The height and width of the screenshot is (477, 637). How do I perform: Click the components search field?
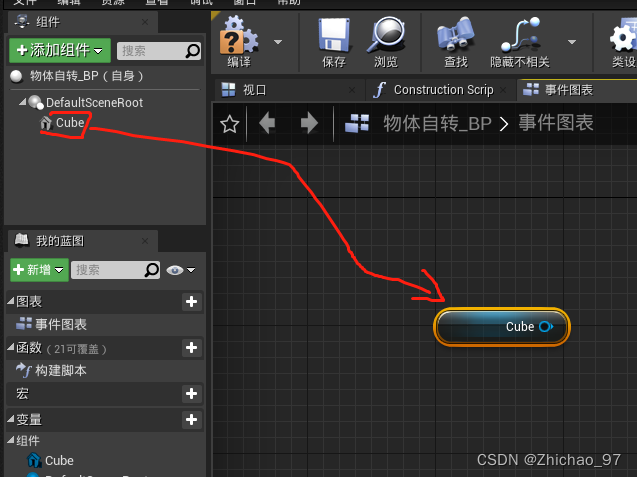click(150, 50)
